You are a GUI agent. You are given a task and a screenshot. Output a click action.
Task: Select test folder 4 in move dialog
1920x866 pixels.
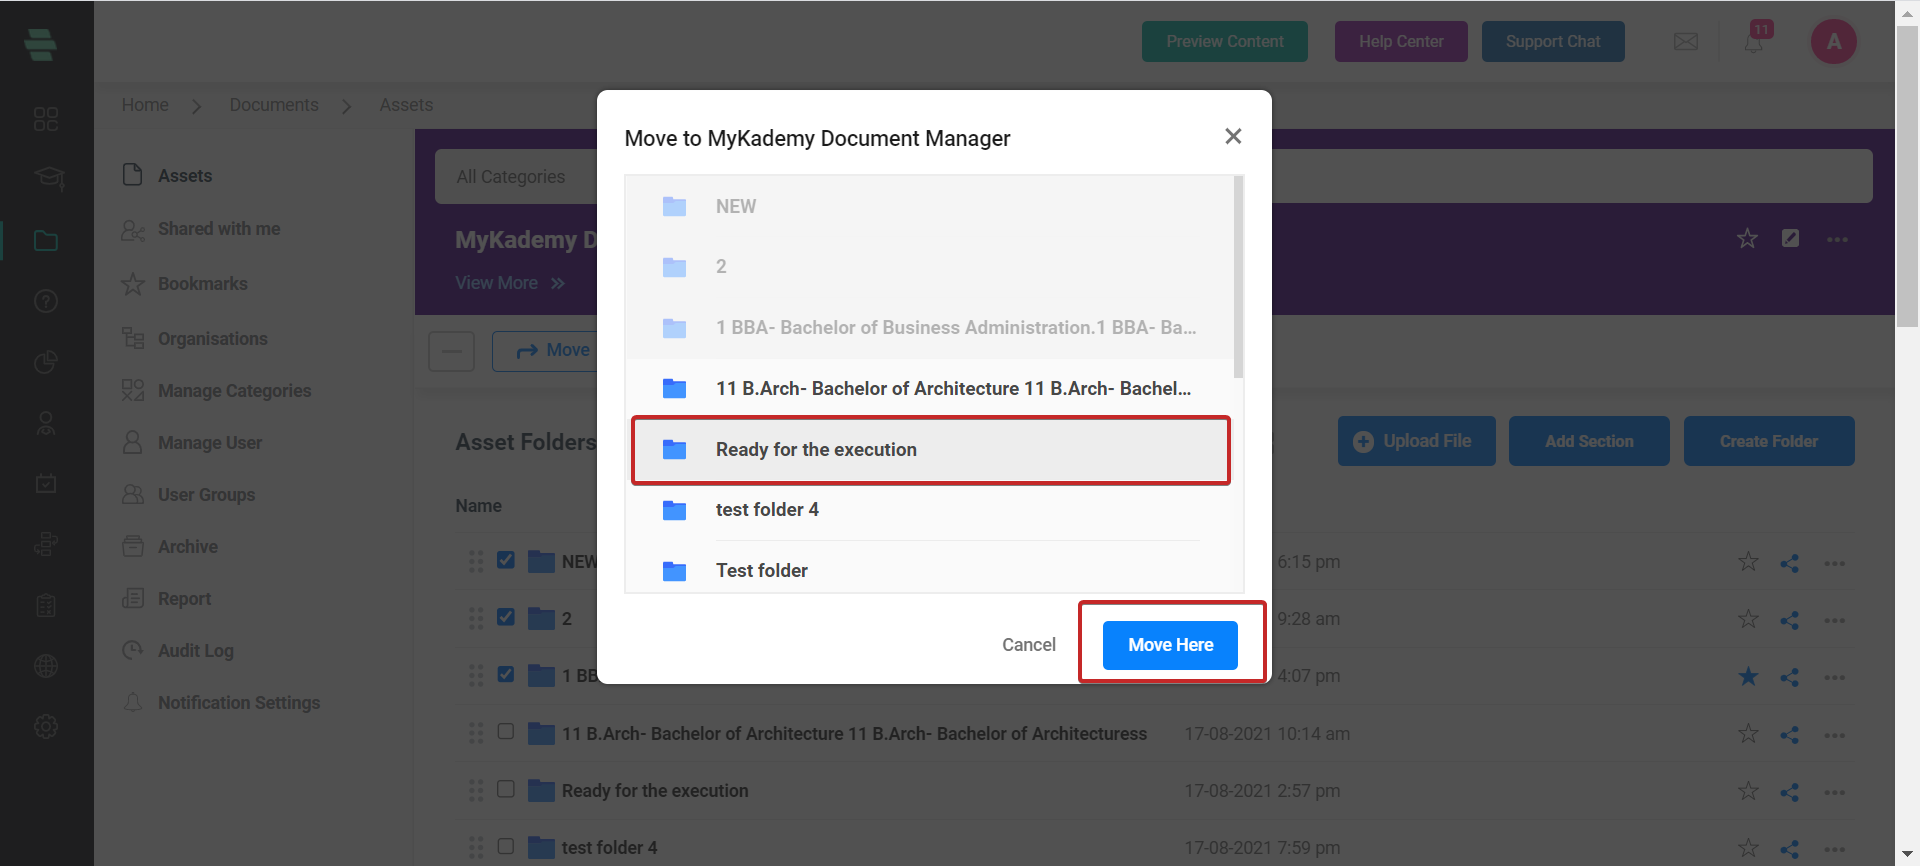(x=930, y=510)
